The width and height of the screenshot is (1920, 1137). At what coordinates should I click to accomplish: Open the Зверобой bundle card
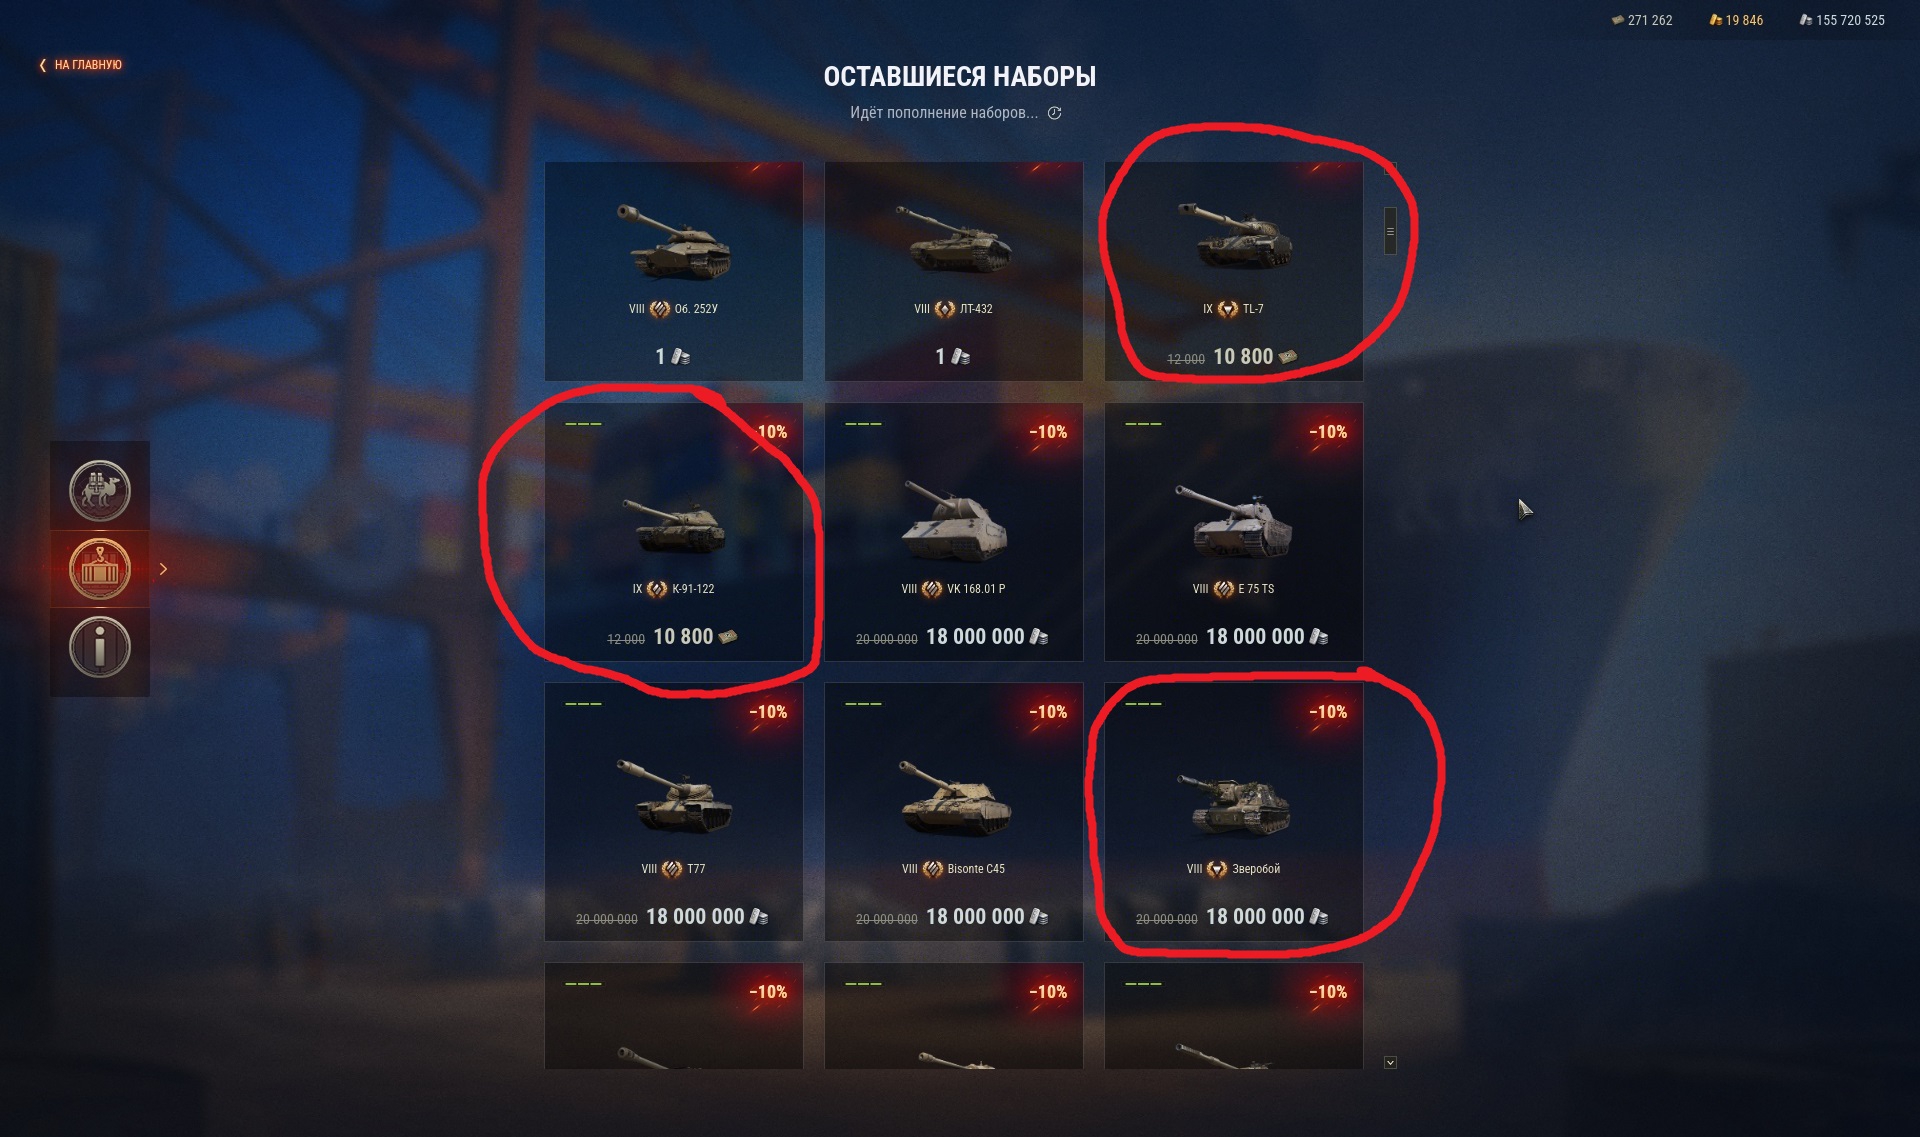(1234, 812)
